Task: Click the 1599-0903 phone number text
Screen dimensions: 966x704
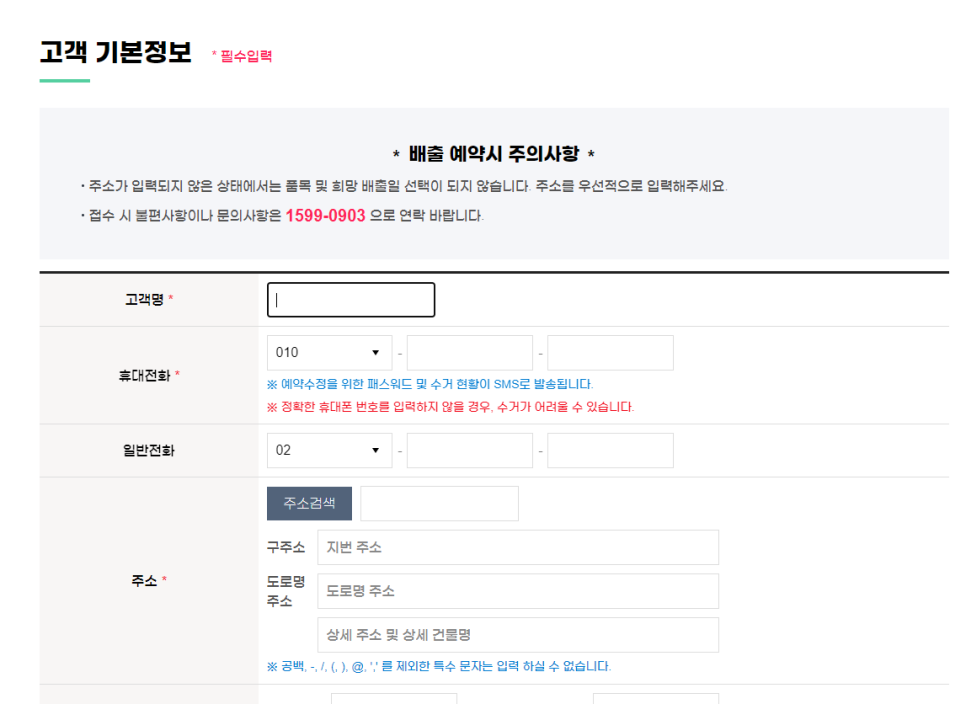Action: [x=325, y=216]
